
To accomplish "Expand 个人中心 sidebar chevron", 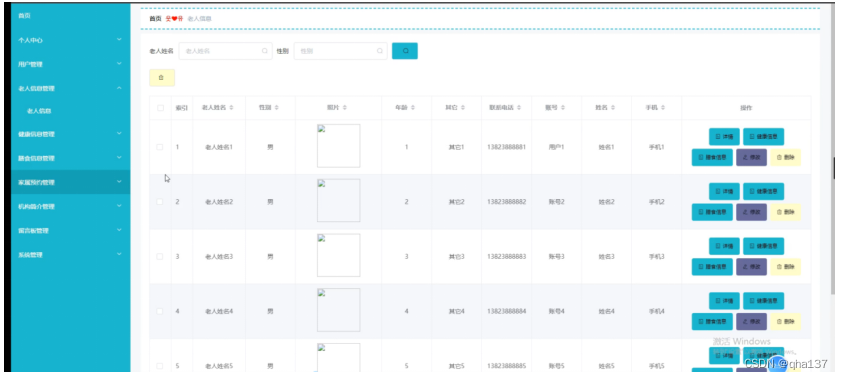I will point(119,40).
